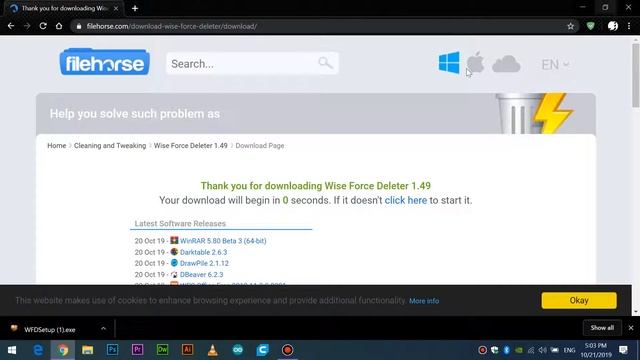Open DBeaver 6.2.3 link
The image size is (640, 360).
click(x=202, y=275)
